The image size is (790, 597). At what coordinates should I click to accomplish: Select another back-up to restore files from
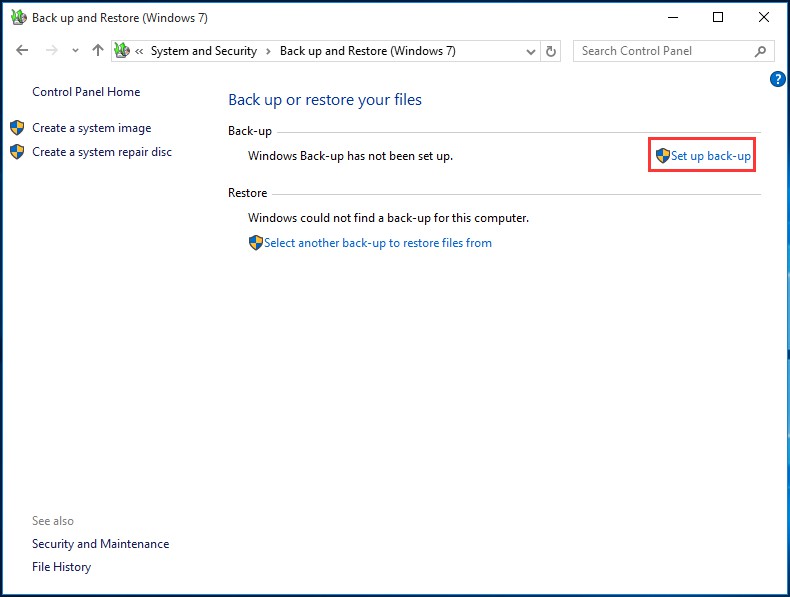(378, 243)
